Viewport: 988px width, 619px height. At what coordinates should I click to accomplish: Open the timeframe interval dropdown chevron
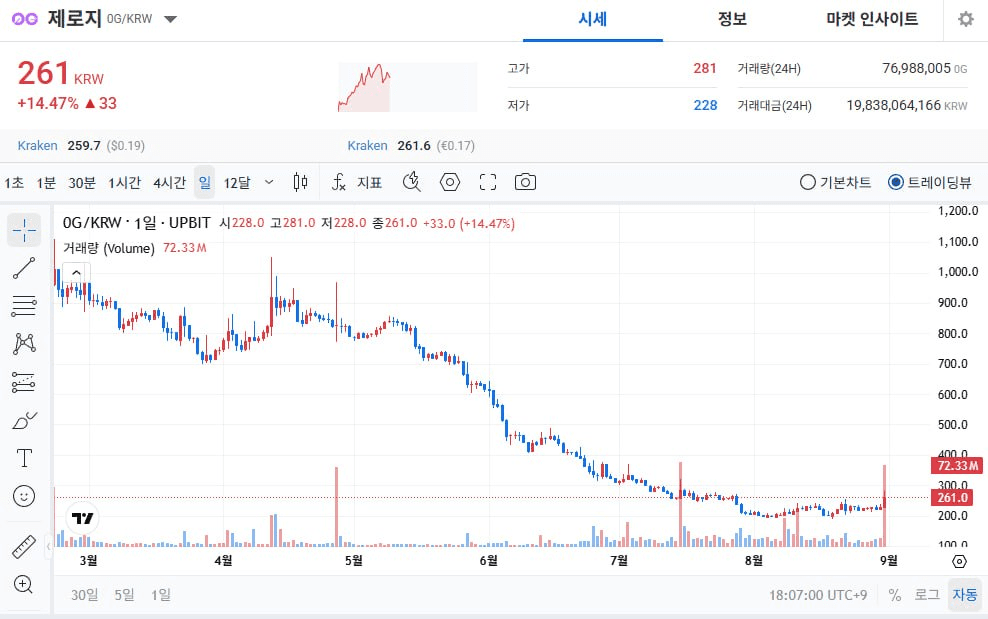(269, 182)
